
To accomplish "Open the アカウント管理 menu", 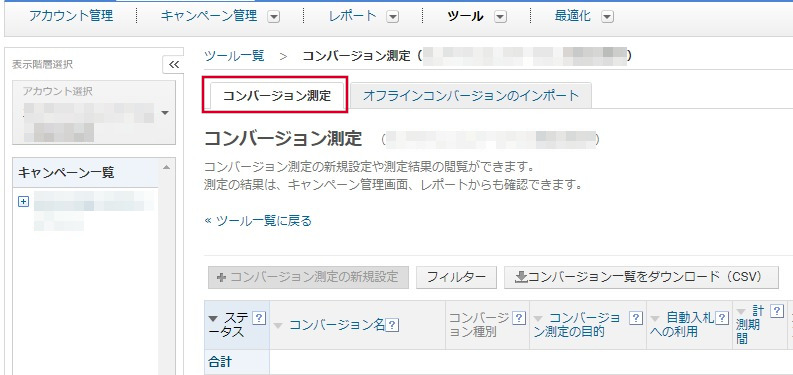I will click(71, 16).
